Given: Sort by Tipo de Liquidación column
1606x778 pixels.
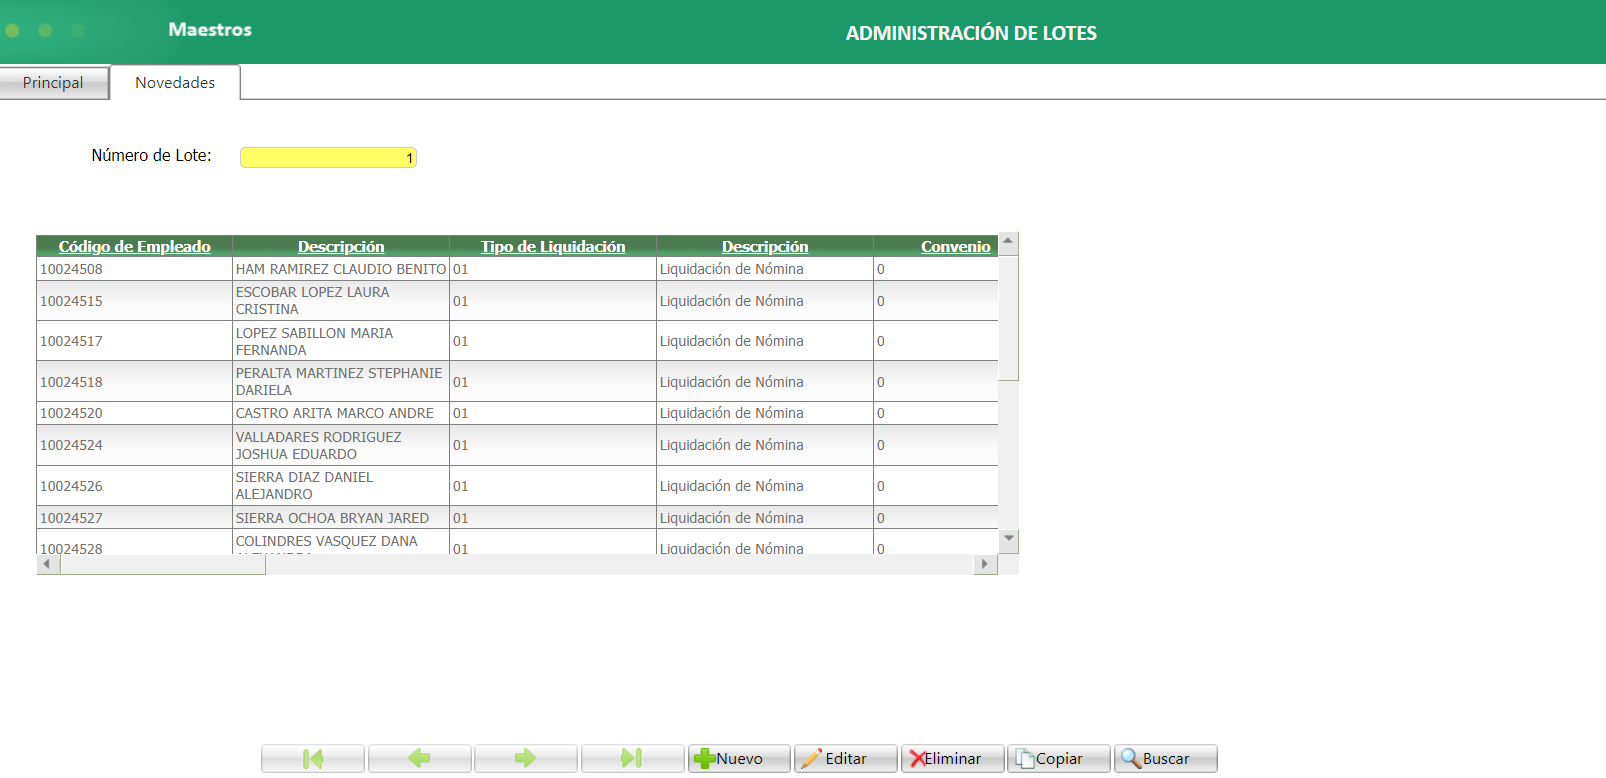Looking at the screenshot, I should (553, 246).
